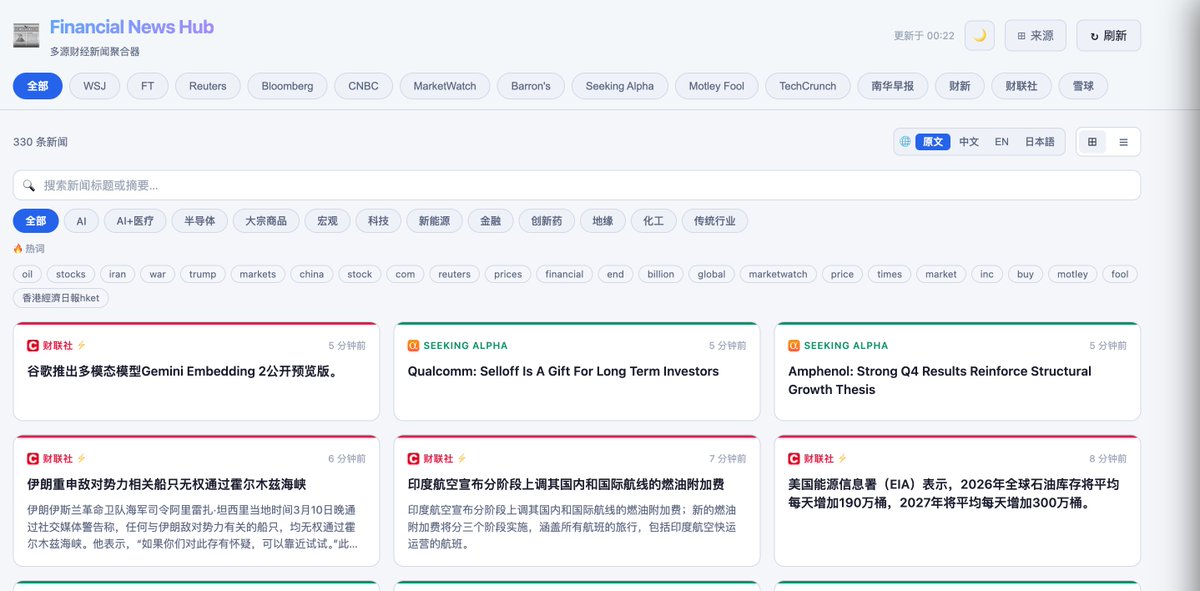Filter by 科技 category
Image resolution: width=1200 pixels, height=591 pixels.
tap(378, 221)
